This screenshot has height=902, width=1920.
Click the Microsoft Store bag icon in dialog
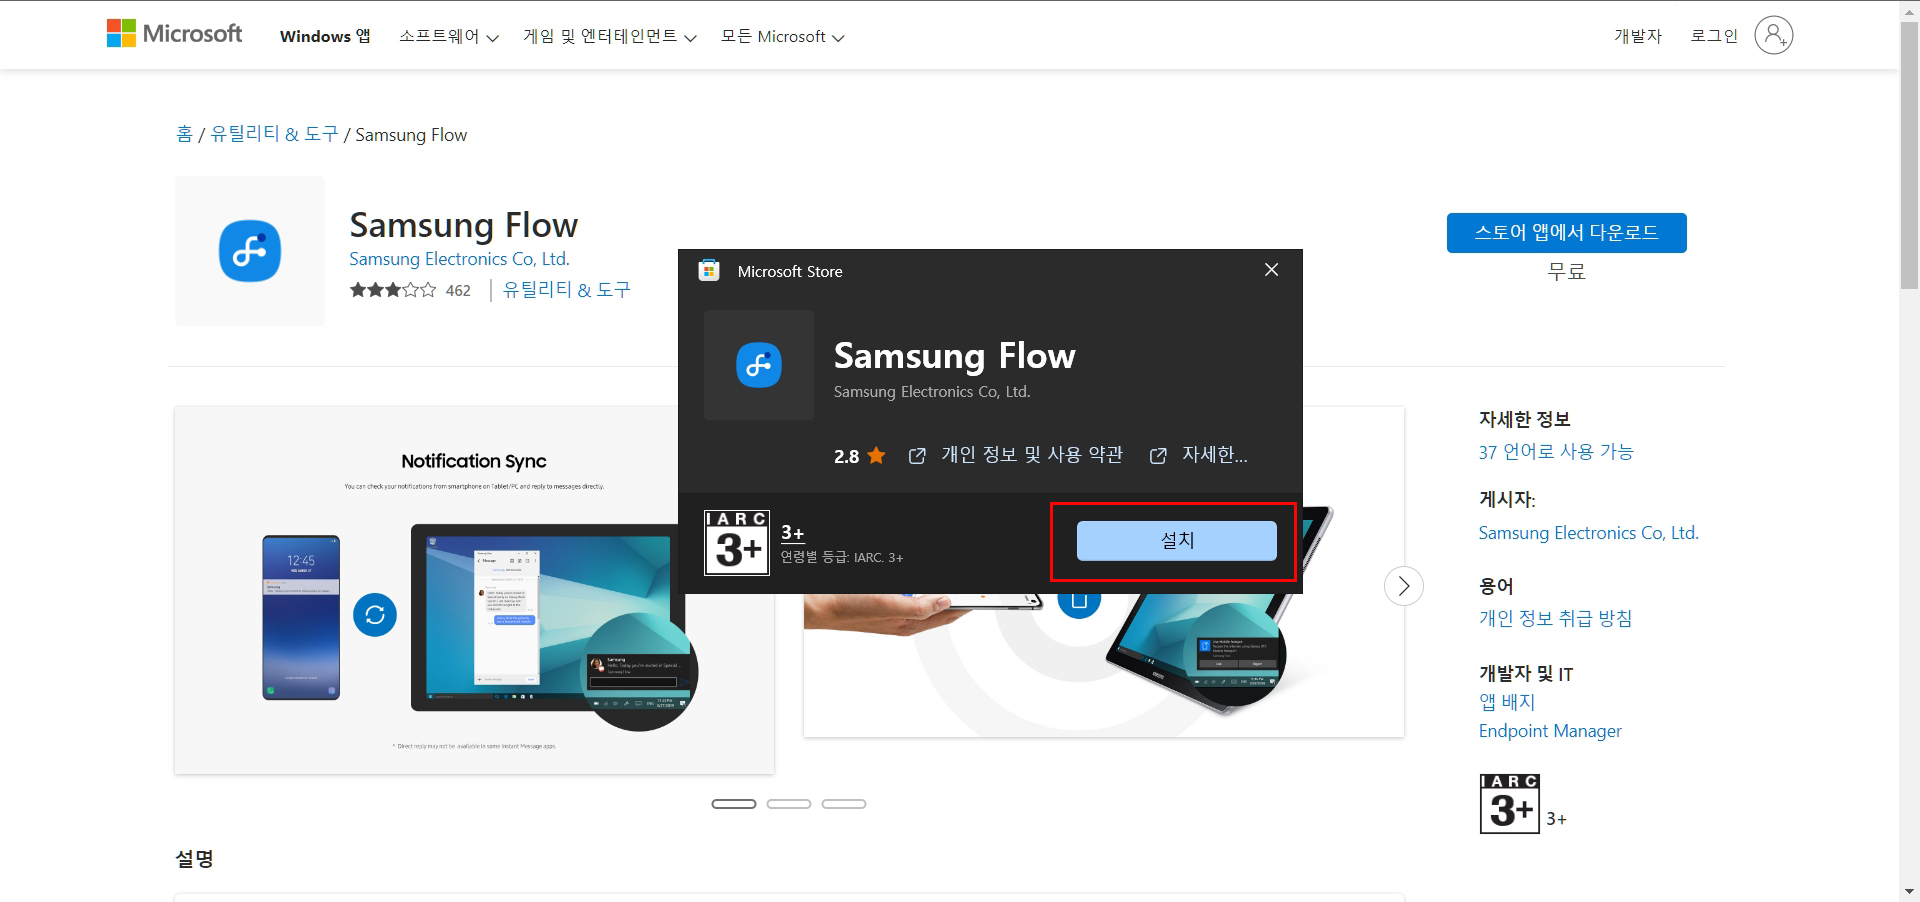tap(709, 271)
